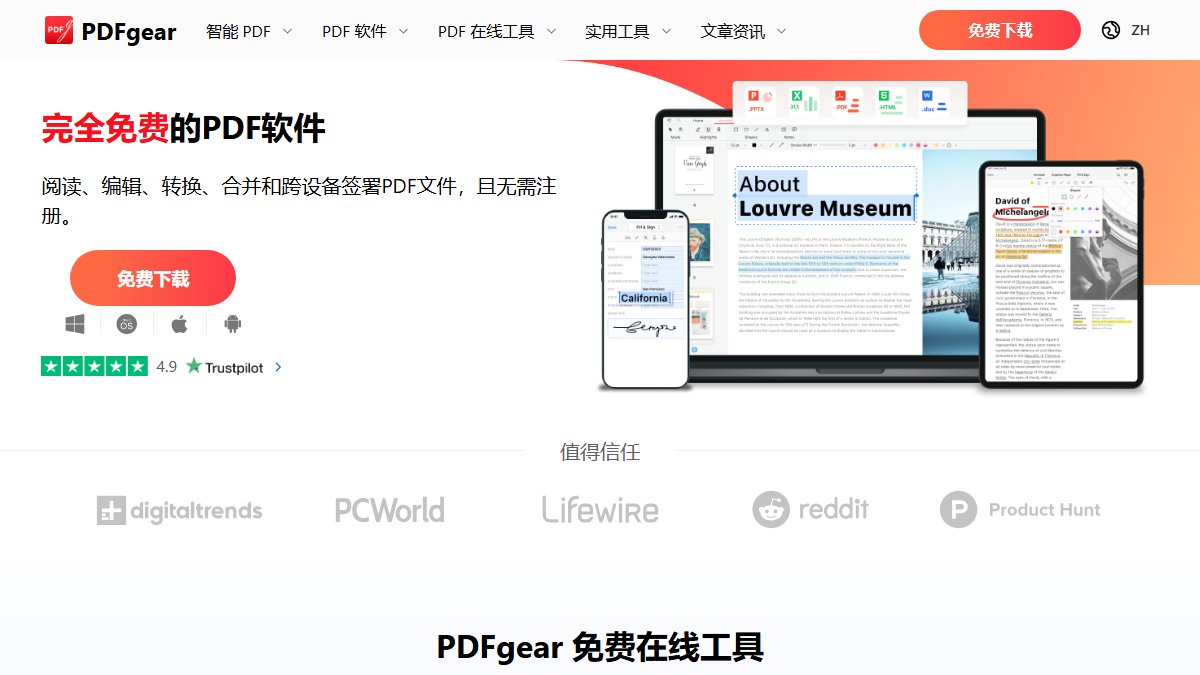Image resolution: width=1200 pixels, height=675 pixels.
Task: Click the 值得信任 section heading
Action: [600, 452]
